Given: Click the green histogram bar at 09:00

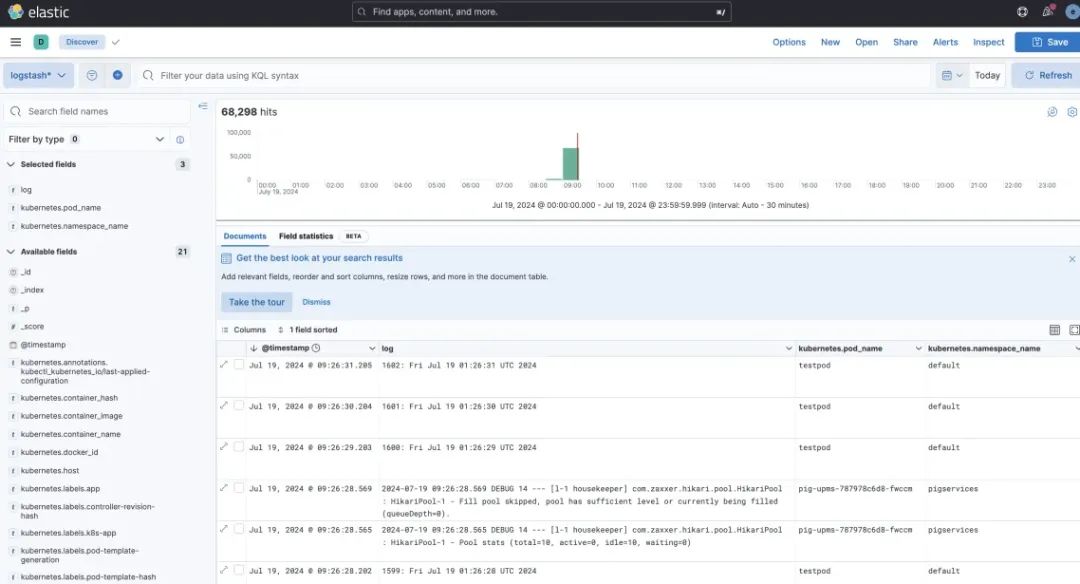Looking at the screenshot, I should pos(570,164).
